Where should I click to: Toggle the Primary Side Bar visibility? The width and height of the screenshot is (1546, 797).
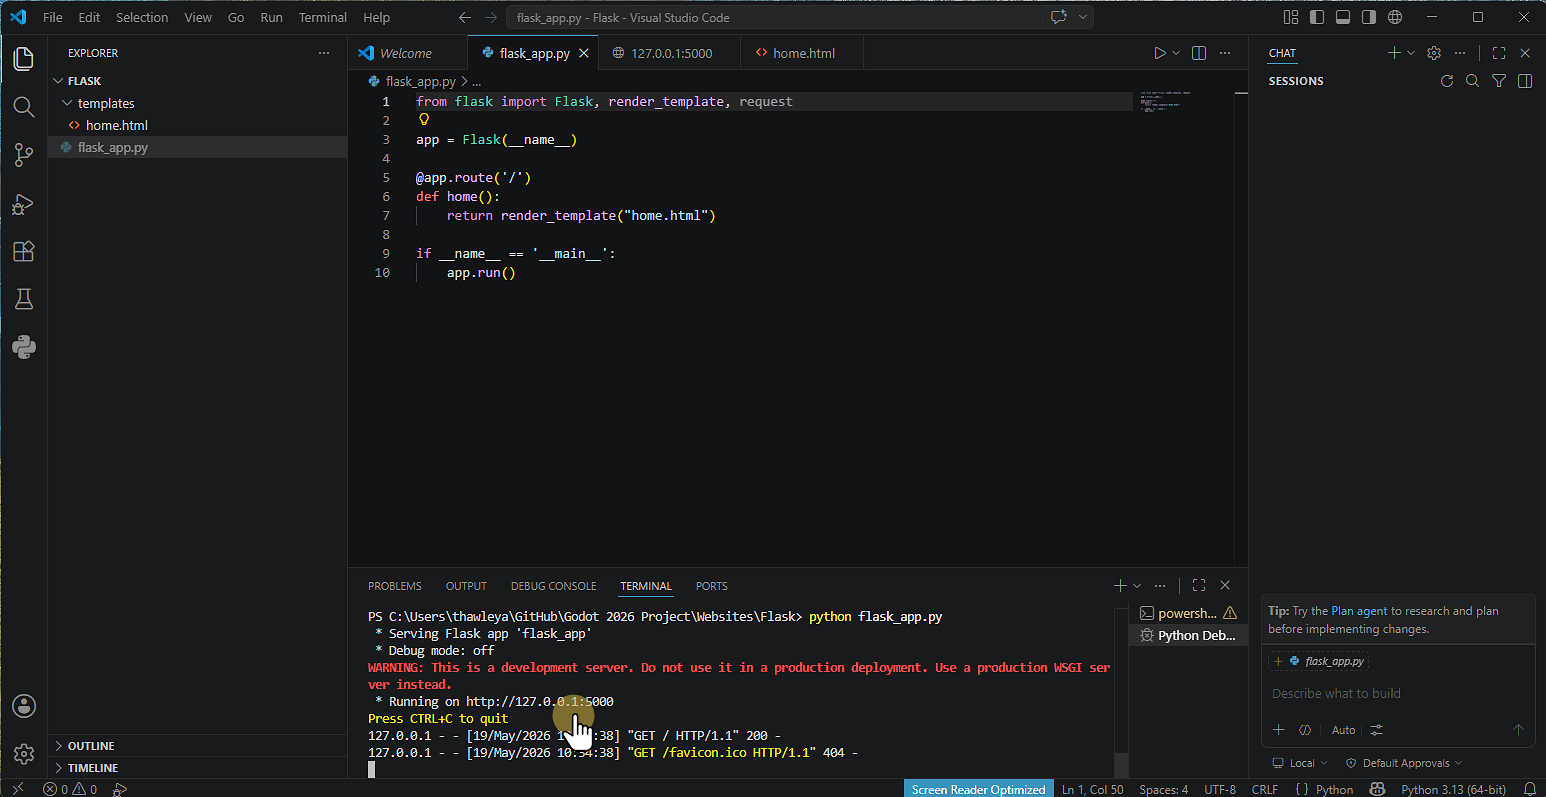click(1316, 17)
